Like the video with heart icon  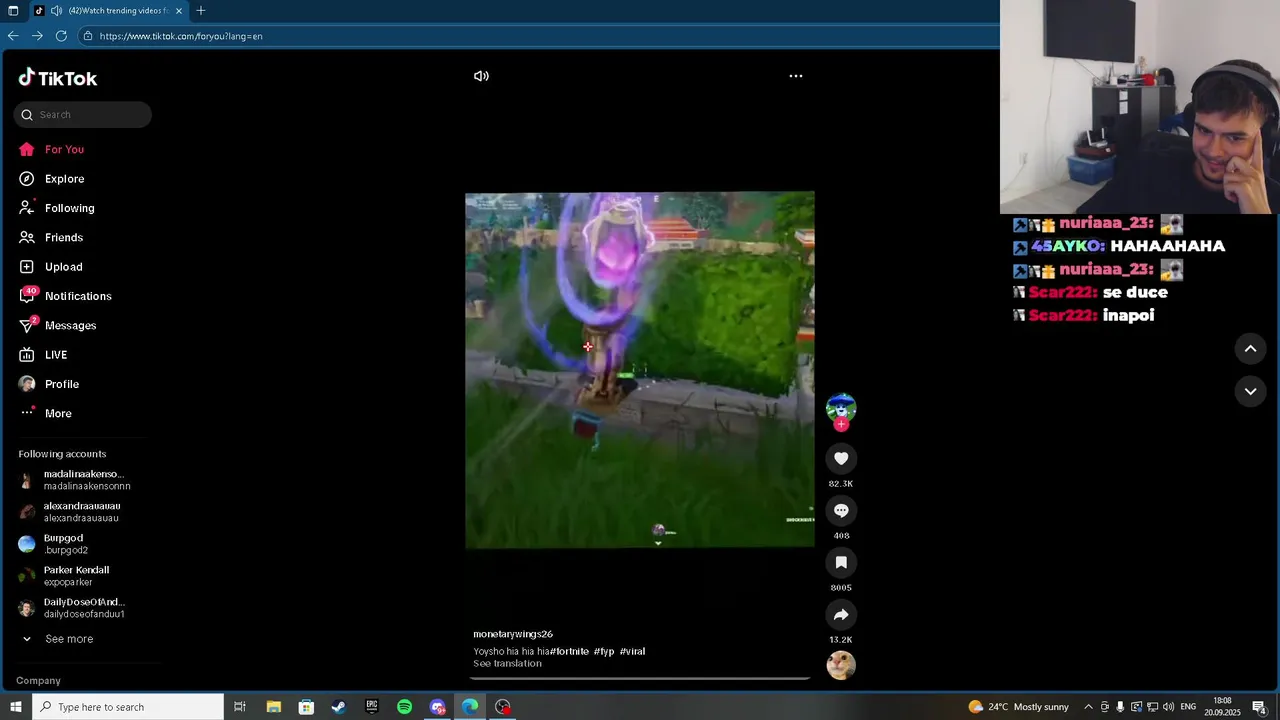coord(841,458)
